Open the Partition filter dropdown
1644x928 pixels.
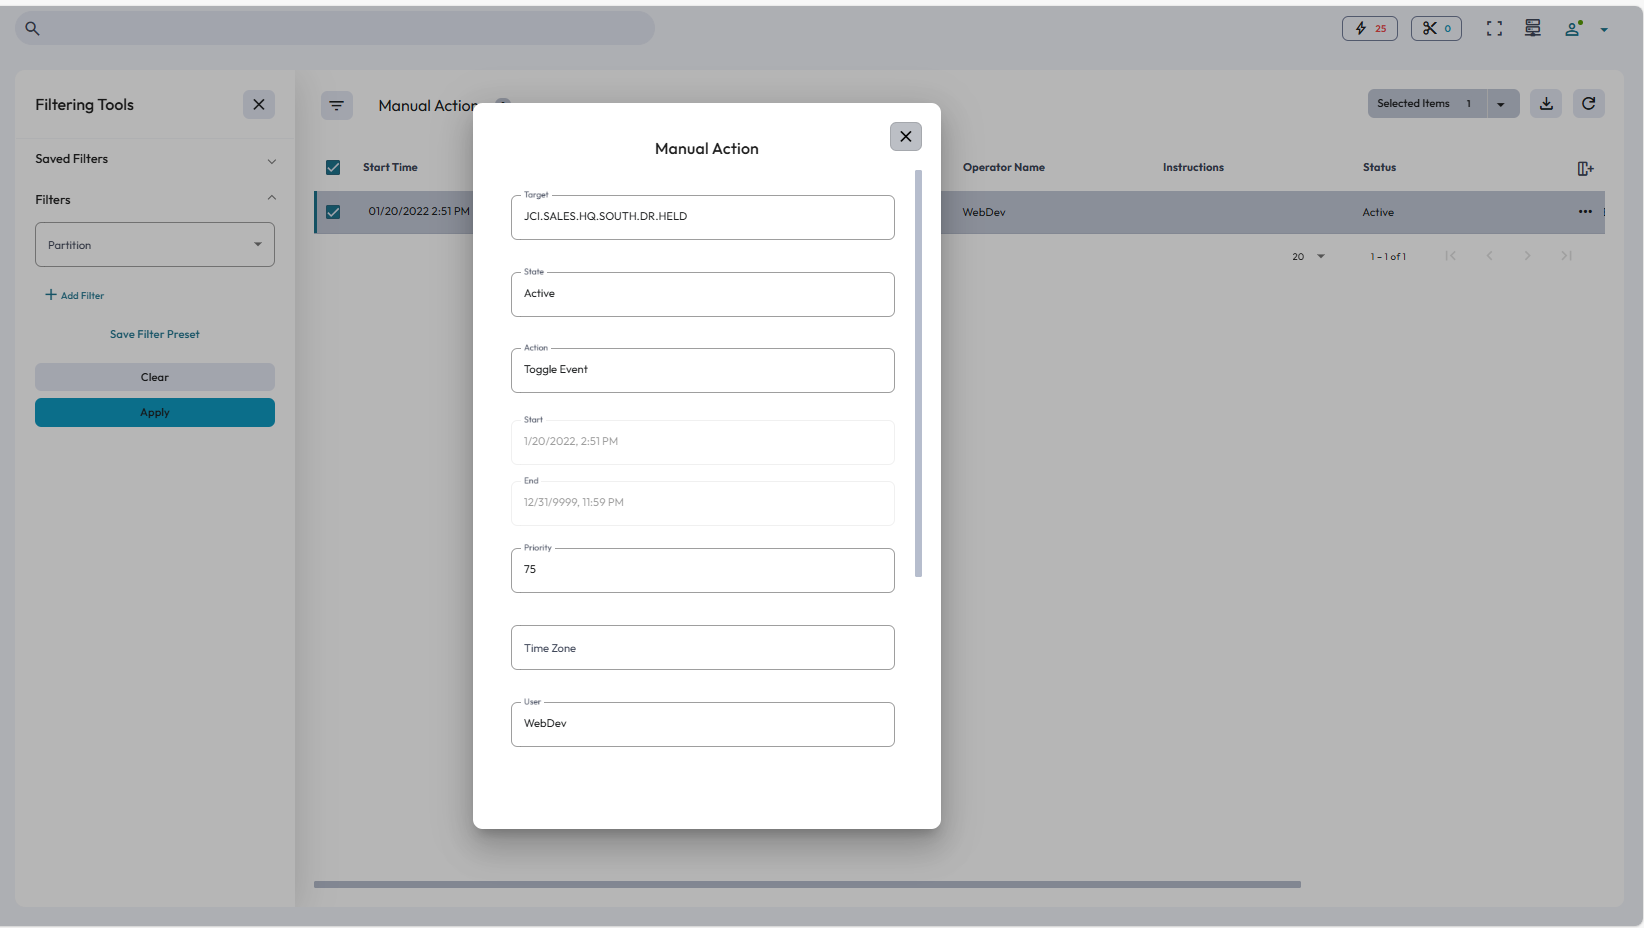(155, 245)
